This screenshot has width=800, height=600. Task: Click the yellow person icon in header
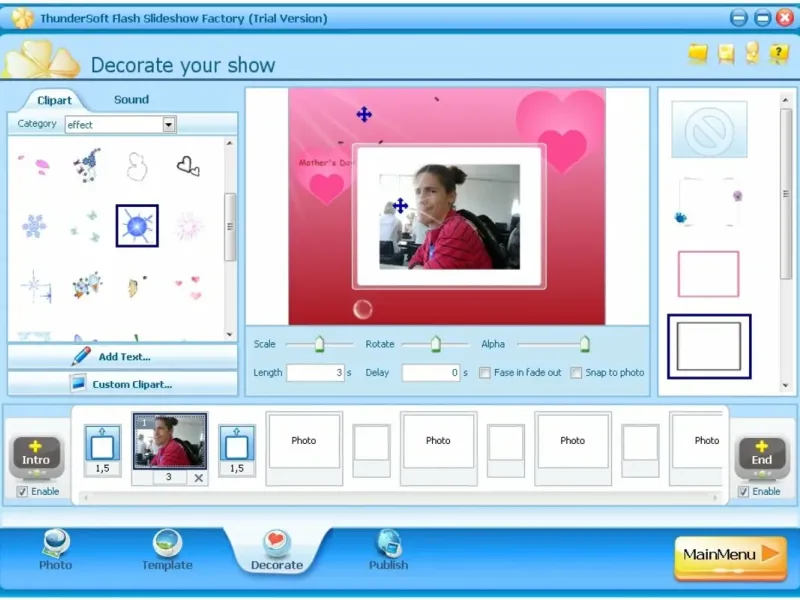752,53
